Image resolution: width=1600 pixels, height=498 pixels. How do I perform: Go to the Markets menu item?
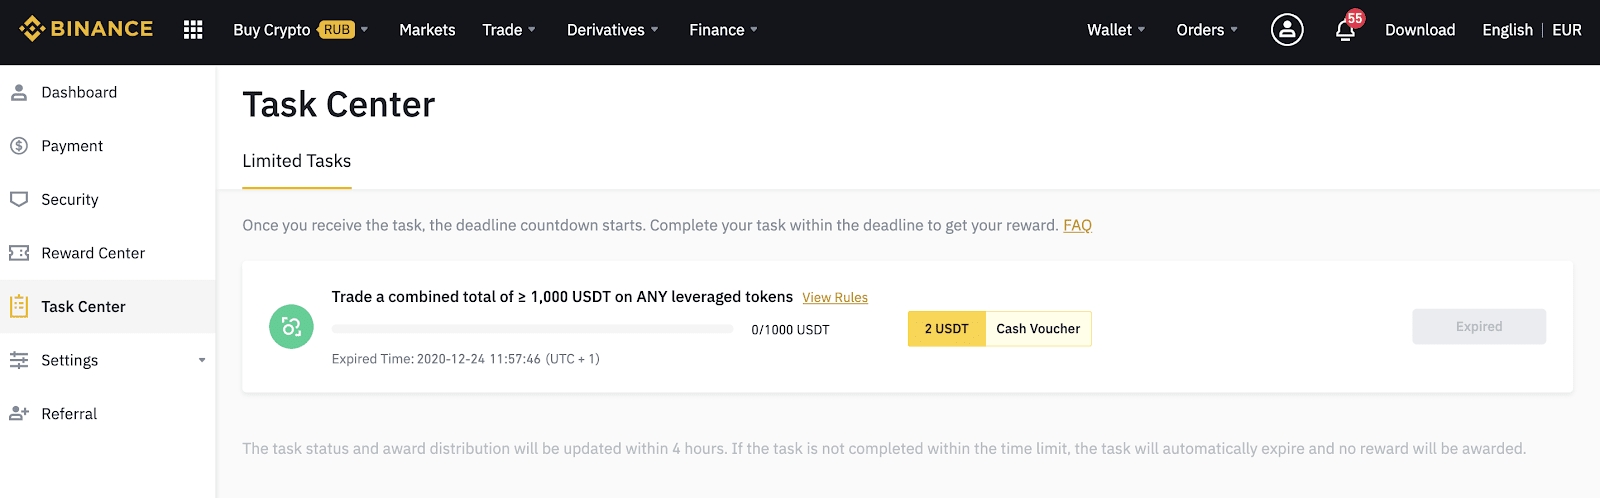pos(427,30)
